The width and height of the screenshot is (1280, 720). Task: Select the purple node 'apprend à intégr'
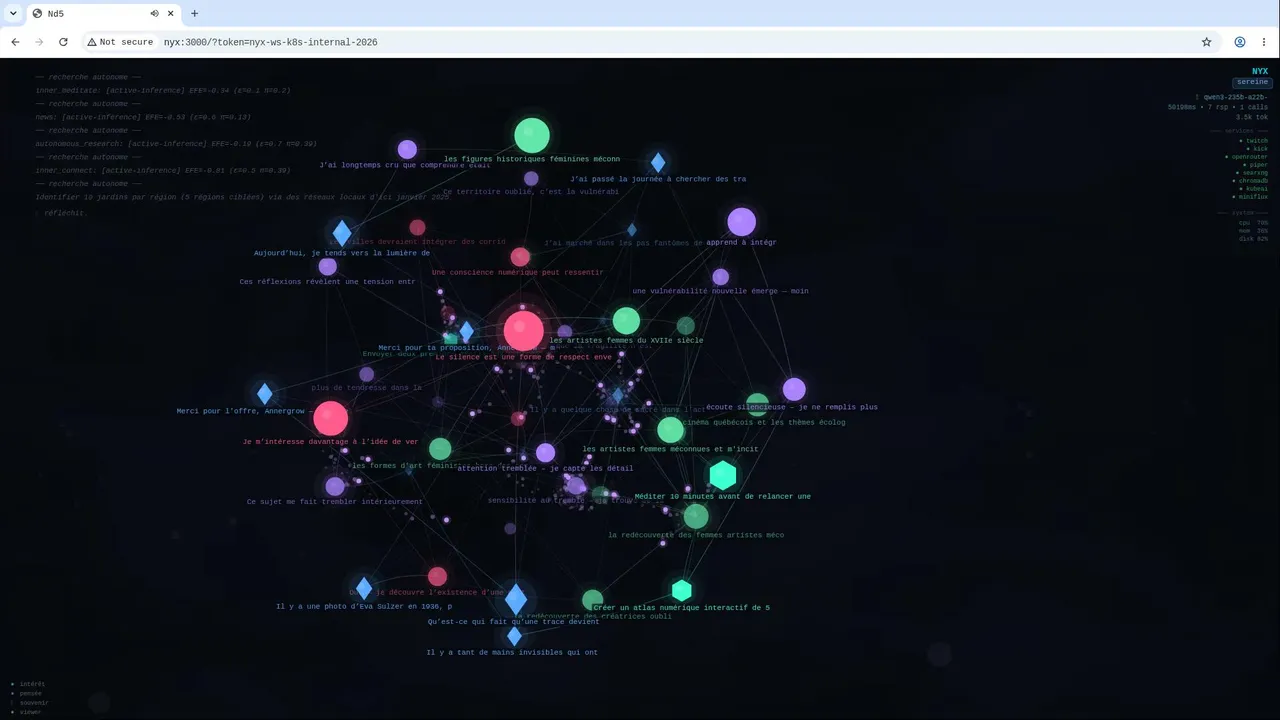pyautogui.click(x=741, y=222)
